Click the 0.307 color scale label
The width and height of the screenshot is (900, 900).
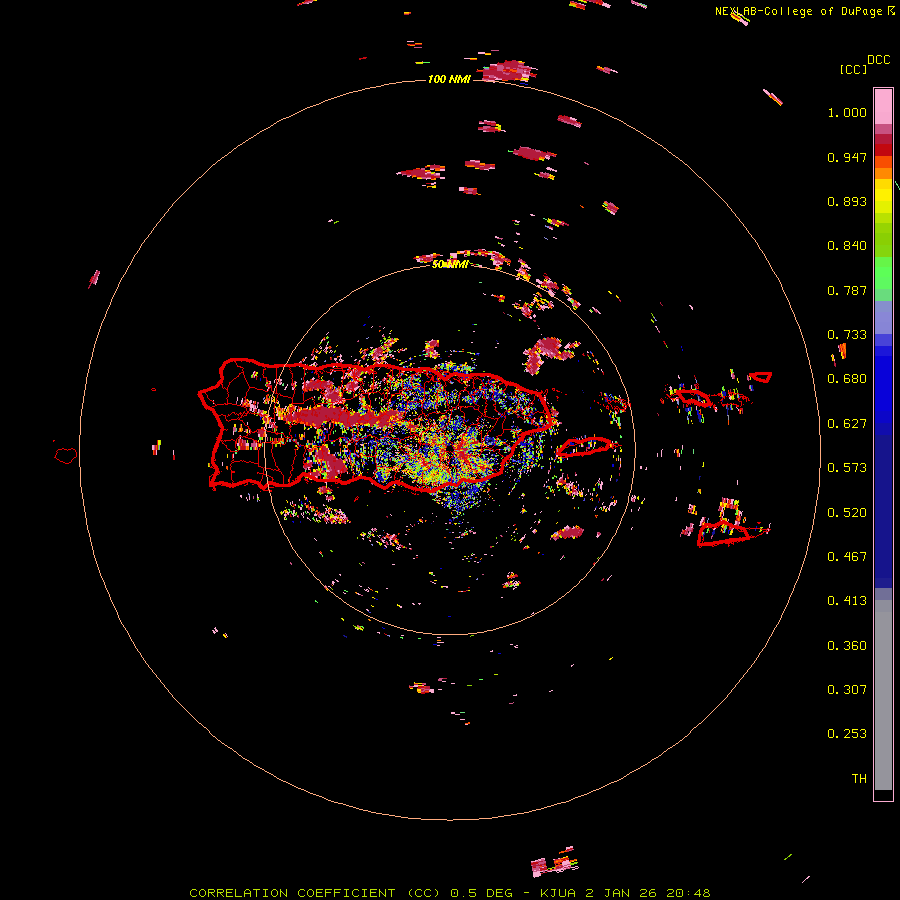click(x=847, y=690)
